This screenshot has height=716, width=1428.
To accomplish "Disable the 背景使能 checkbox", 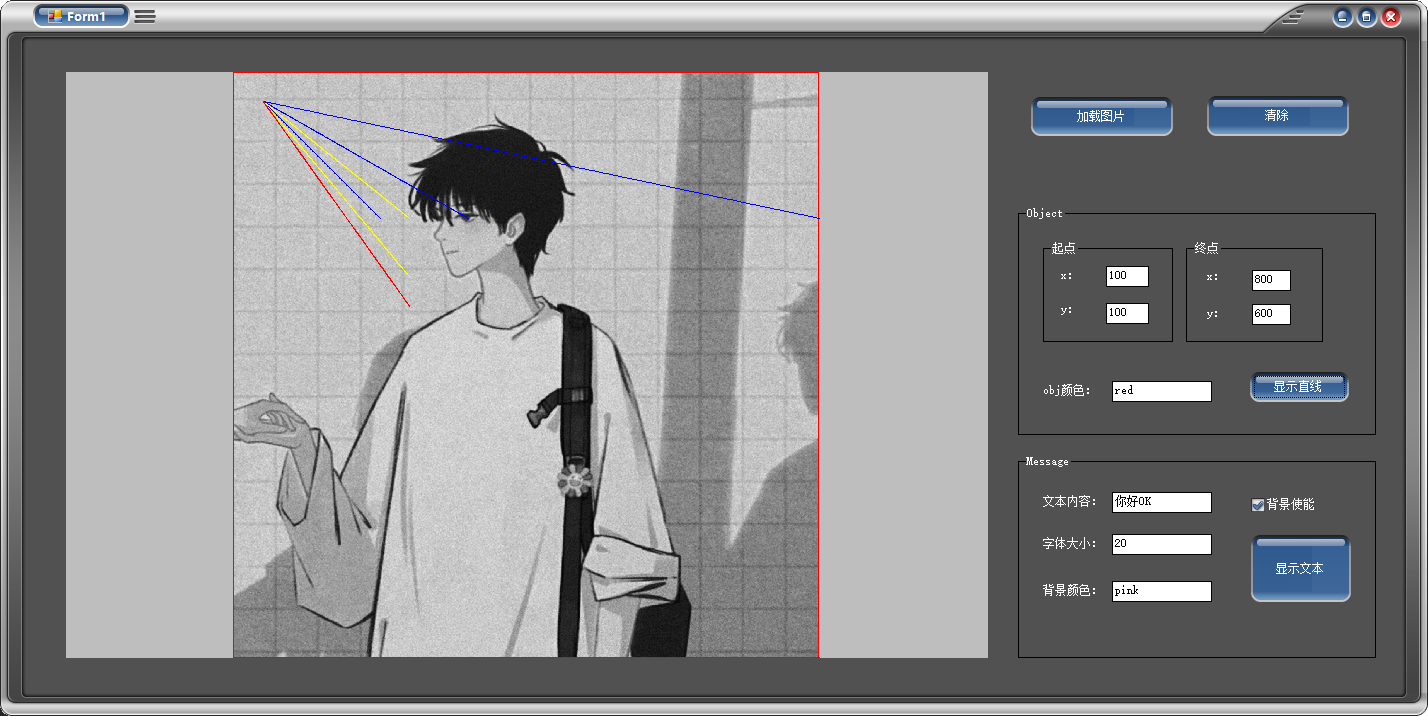I will point(1258,504).
